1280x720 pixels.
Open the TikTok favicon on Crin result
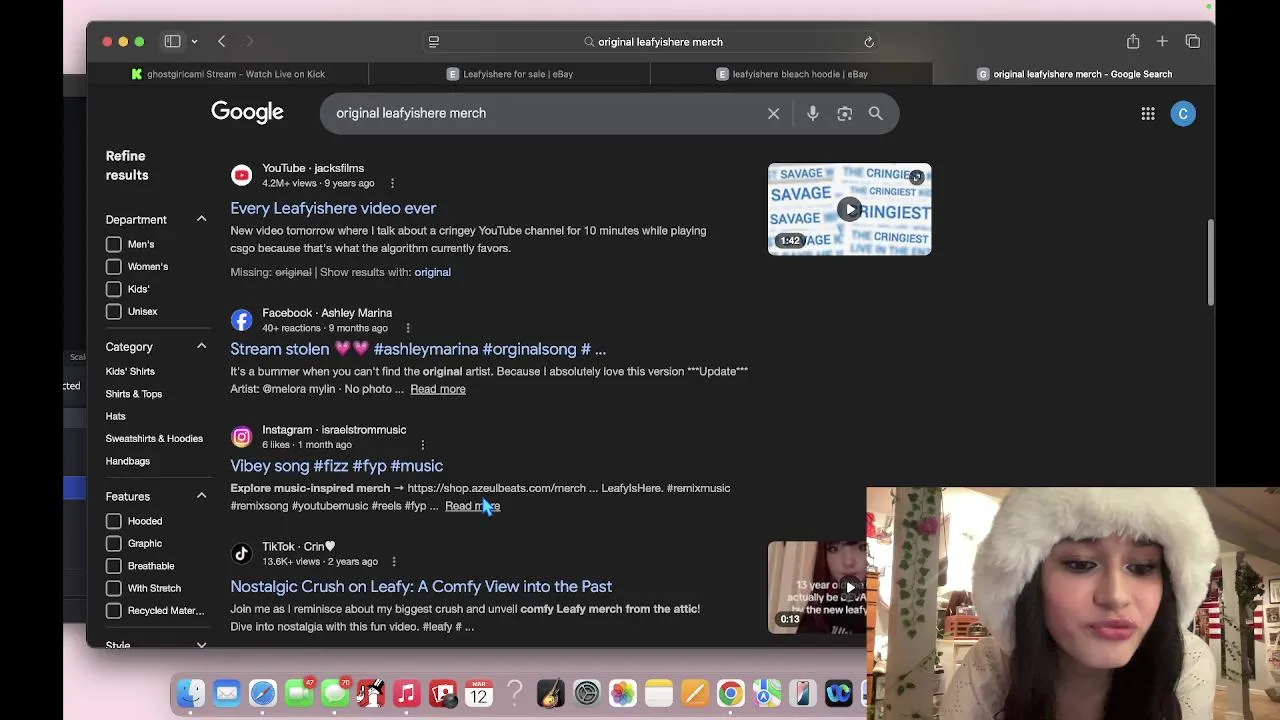tap(241, 554)
